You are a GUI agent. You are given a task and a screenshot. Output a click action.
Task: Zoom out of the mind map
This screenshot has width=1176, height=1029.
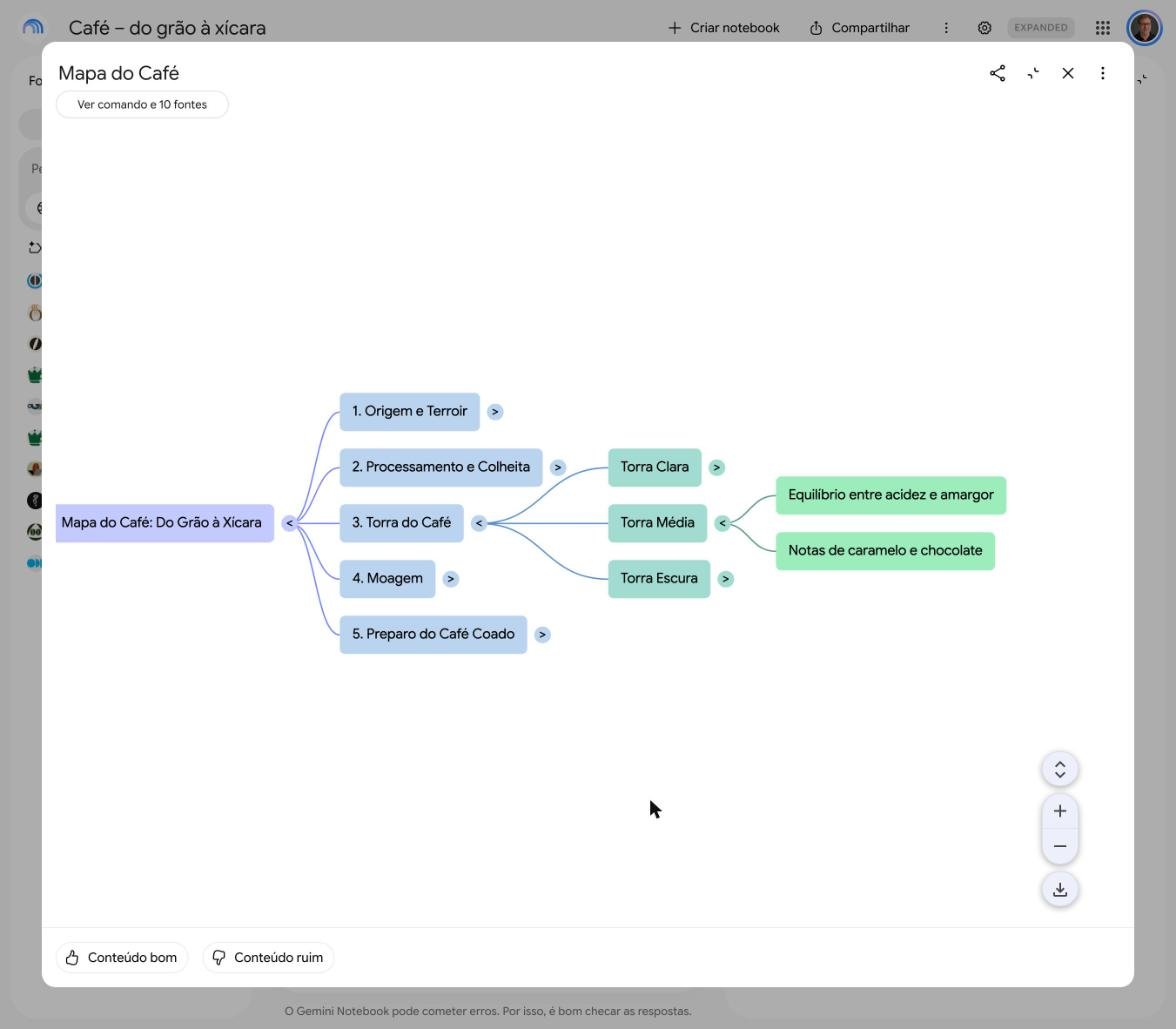(x=1060, y=846)
